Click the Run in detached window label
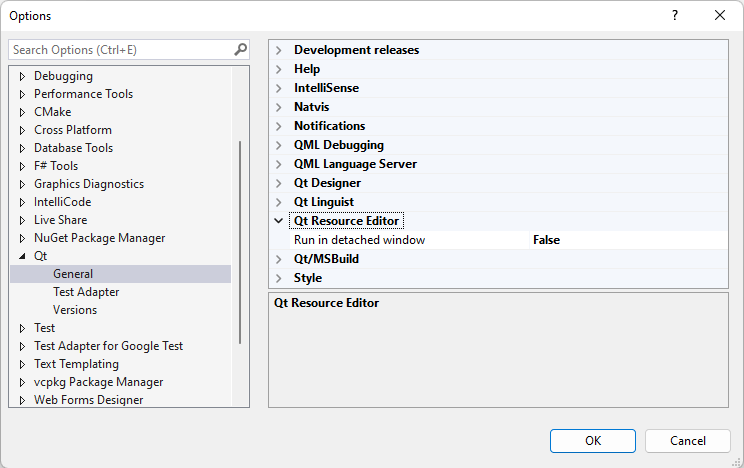744x468 pixels. coord(359,240)
